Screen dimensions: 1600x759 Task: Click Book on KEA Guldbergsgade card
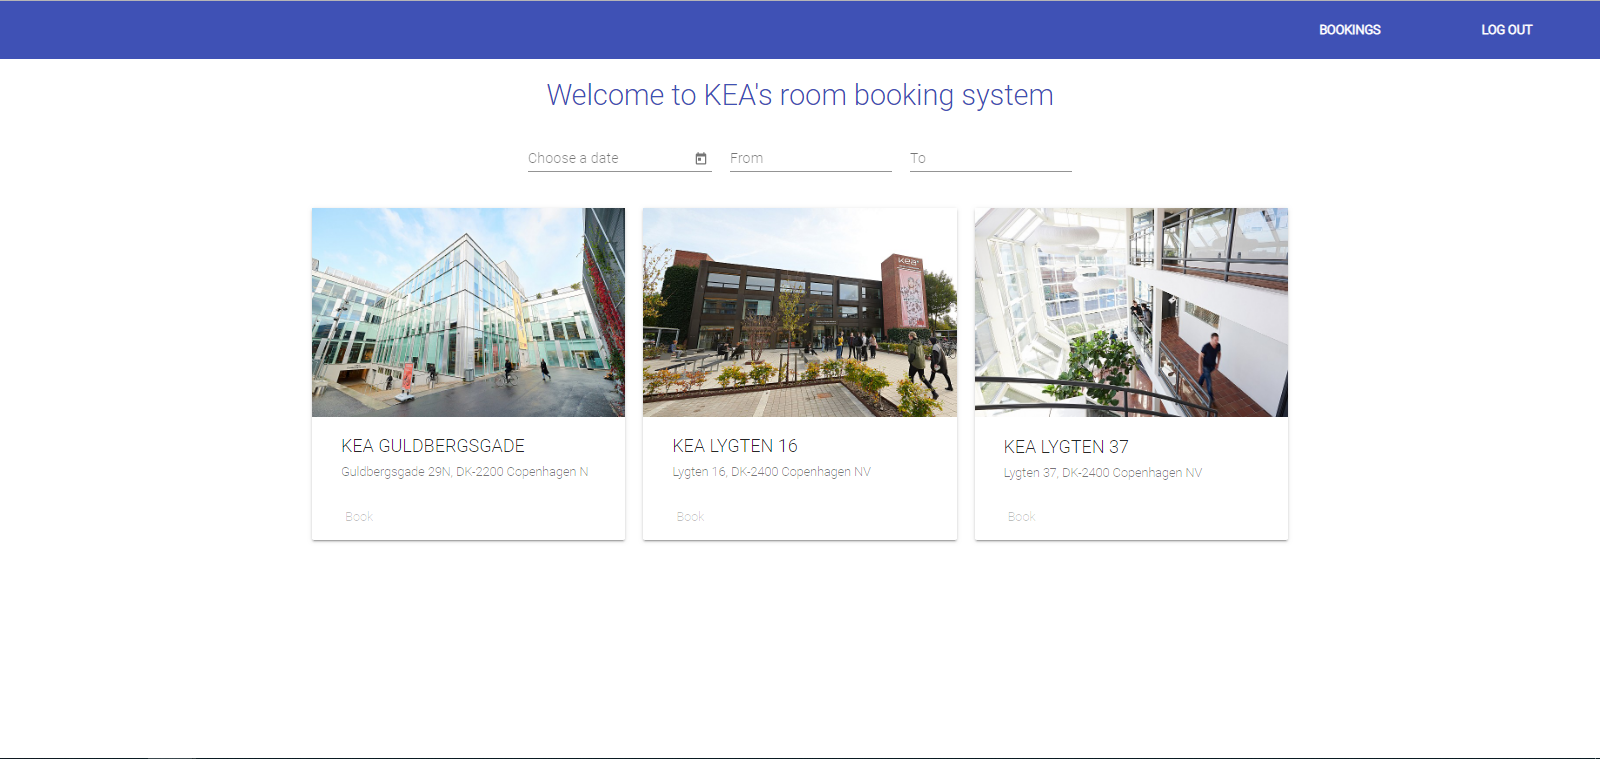359,517
